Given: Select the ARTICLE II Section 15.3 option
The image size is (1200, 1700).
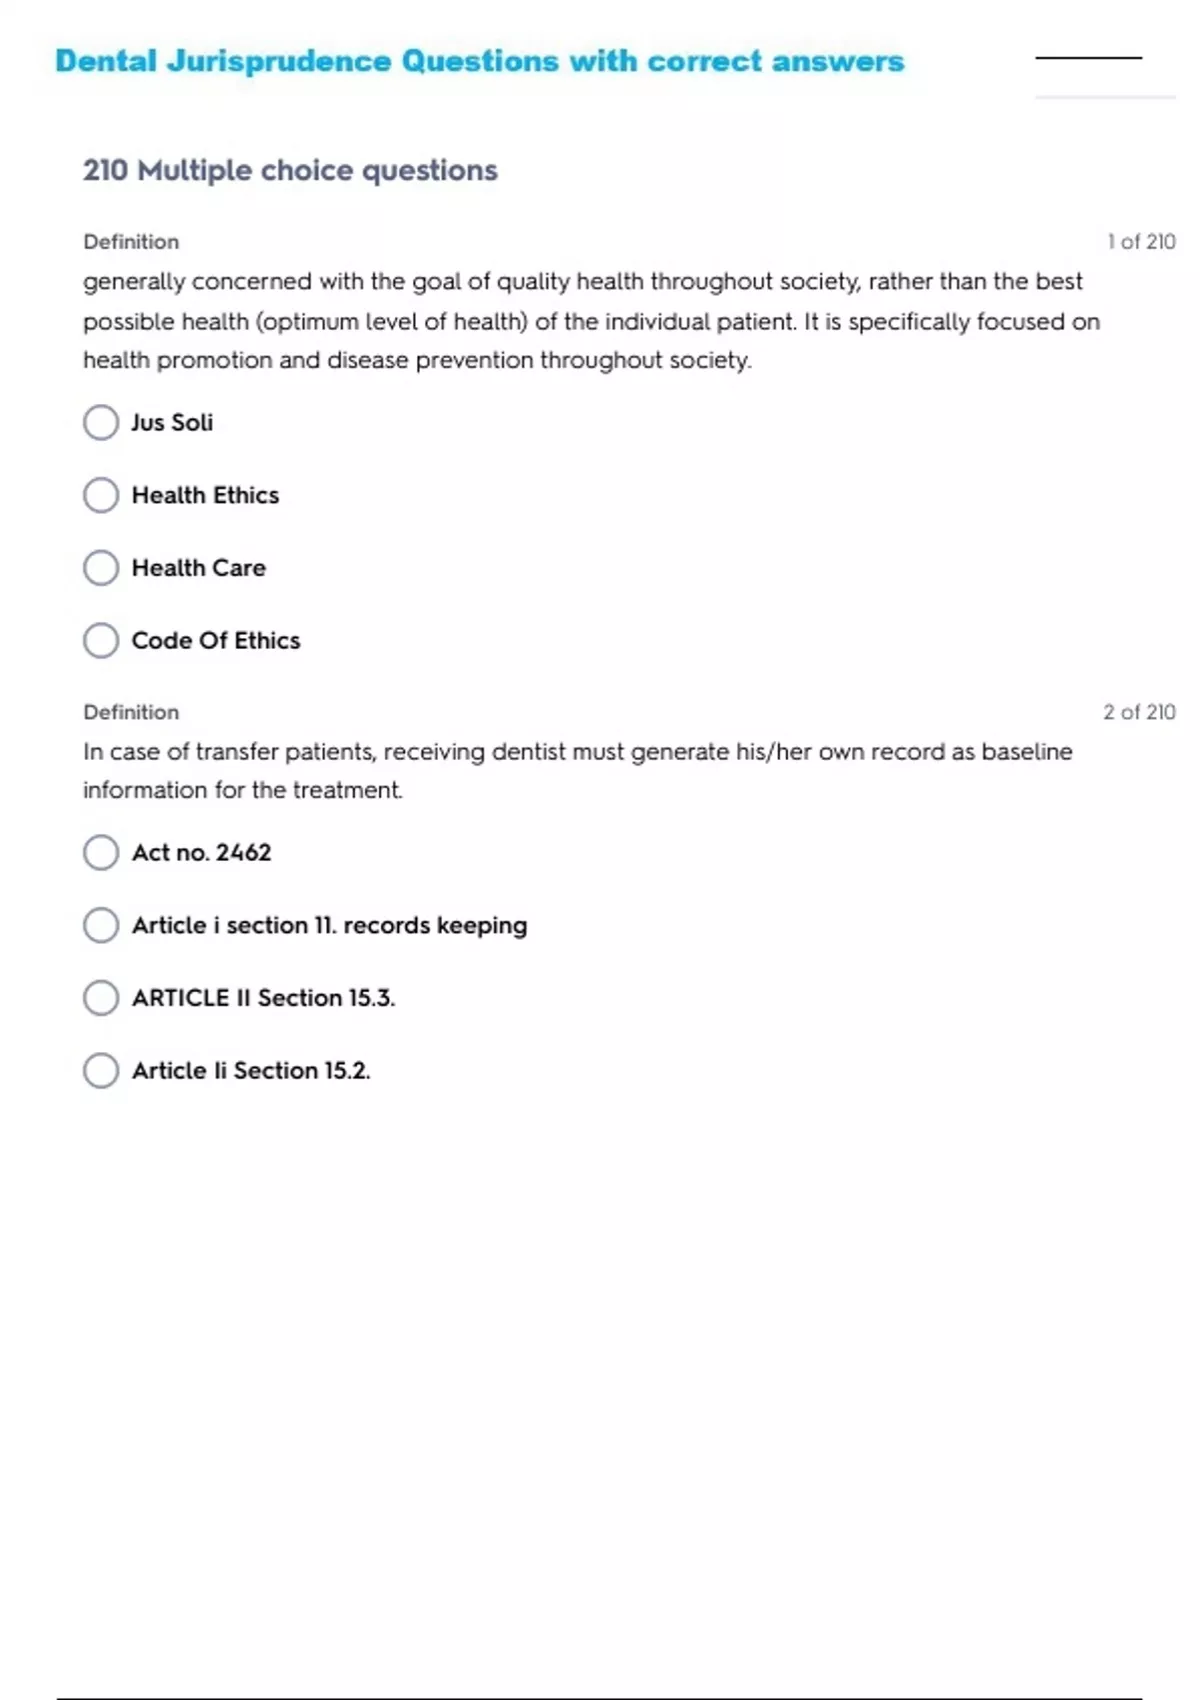Looking at the screenshot, I should point(101,998).
